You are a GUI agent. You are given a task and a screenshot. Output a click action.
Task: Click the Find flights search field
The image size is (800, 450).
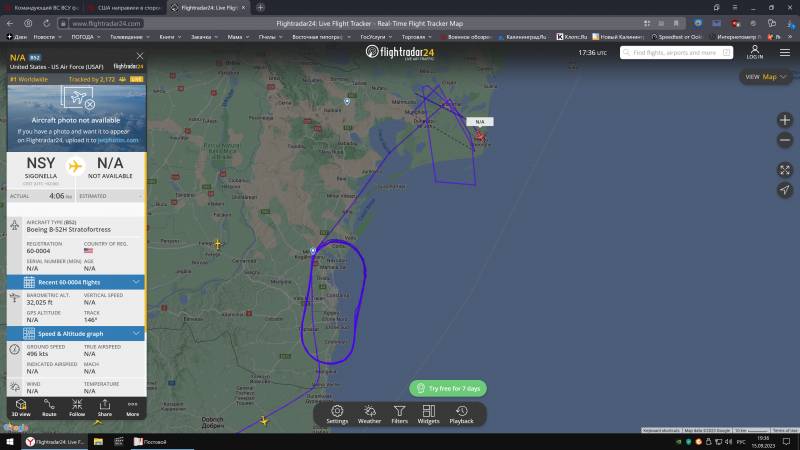click(x=676, y=53)
